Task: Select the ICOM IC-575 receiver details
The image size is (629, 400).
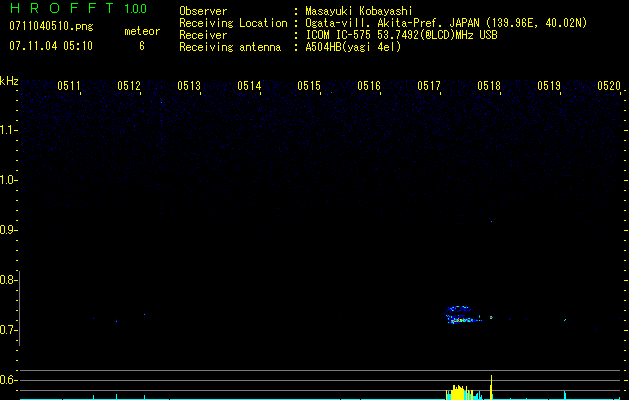Action: 401,35
